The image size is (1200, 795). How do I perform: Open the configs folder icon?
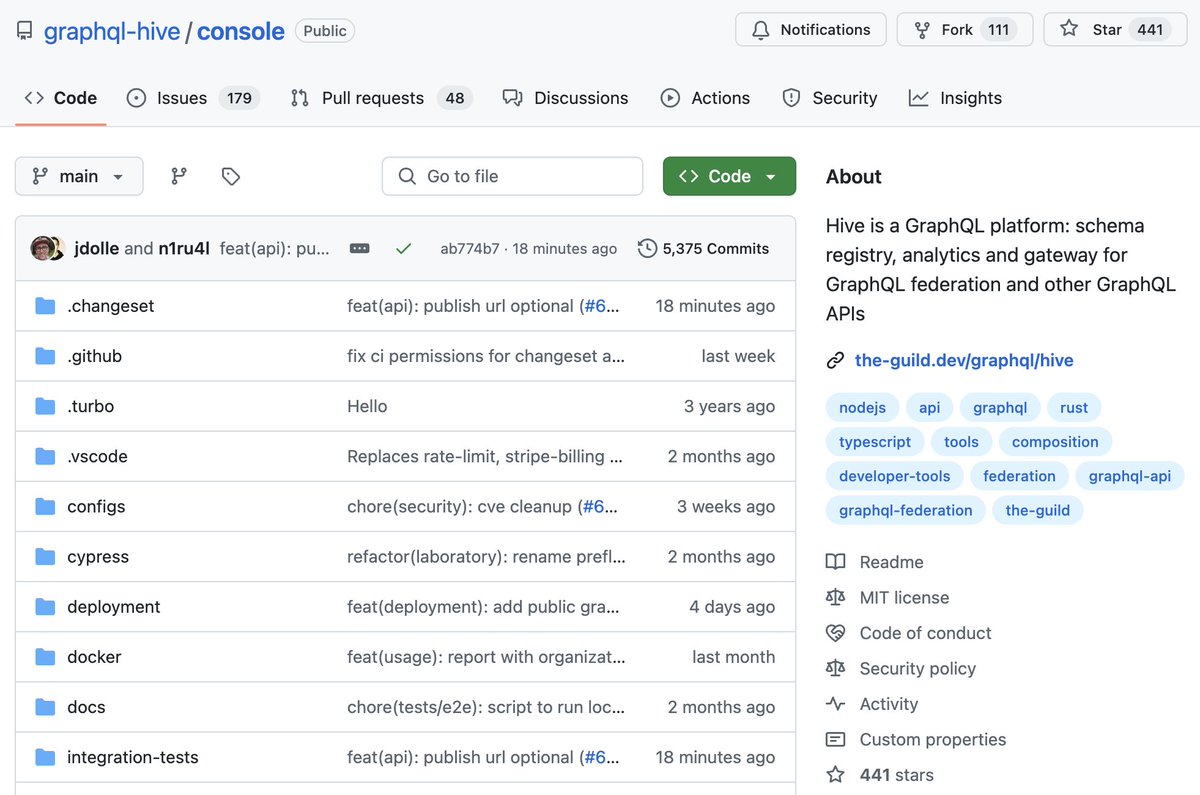(45, 506)
